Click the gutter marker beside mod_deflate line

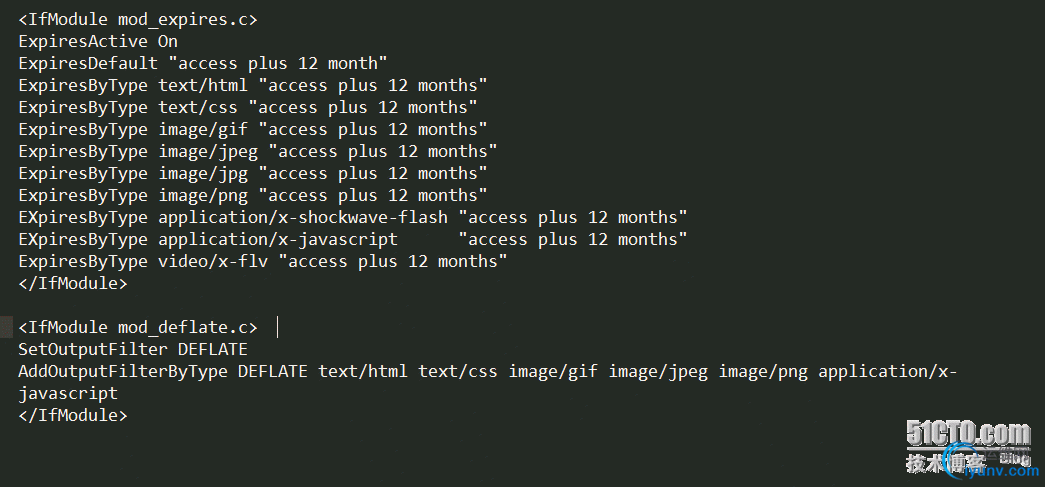point(6,328)
